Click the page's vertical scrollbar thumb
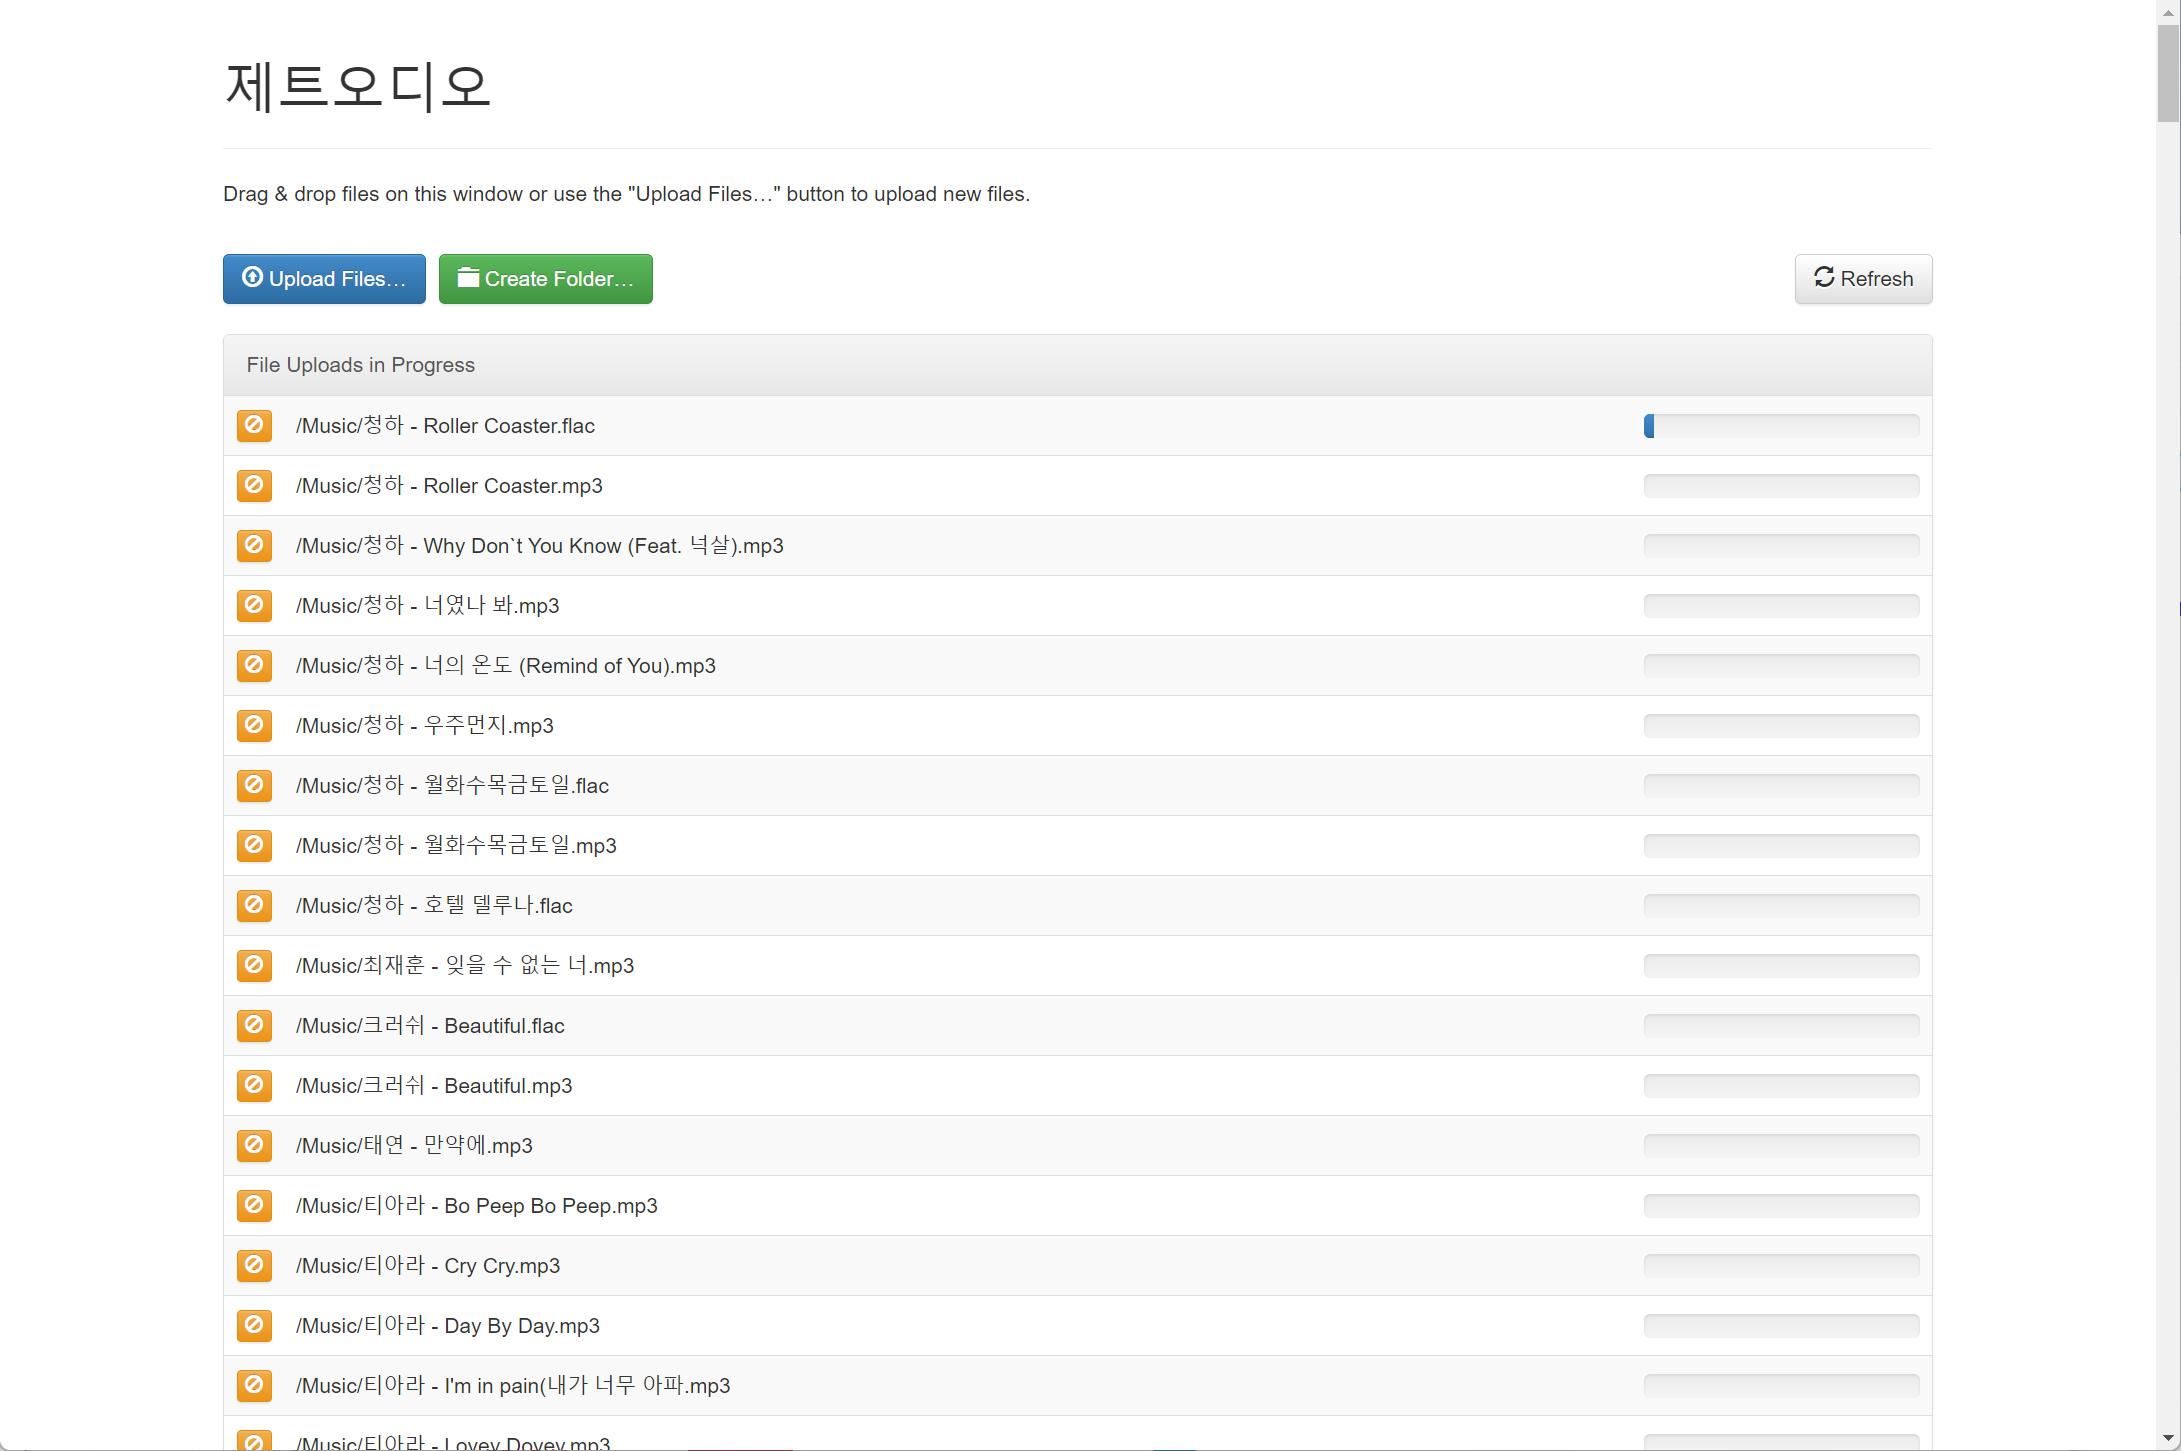Viewport: 2181px width, 1451px height. tap(2168, 75)
